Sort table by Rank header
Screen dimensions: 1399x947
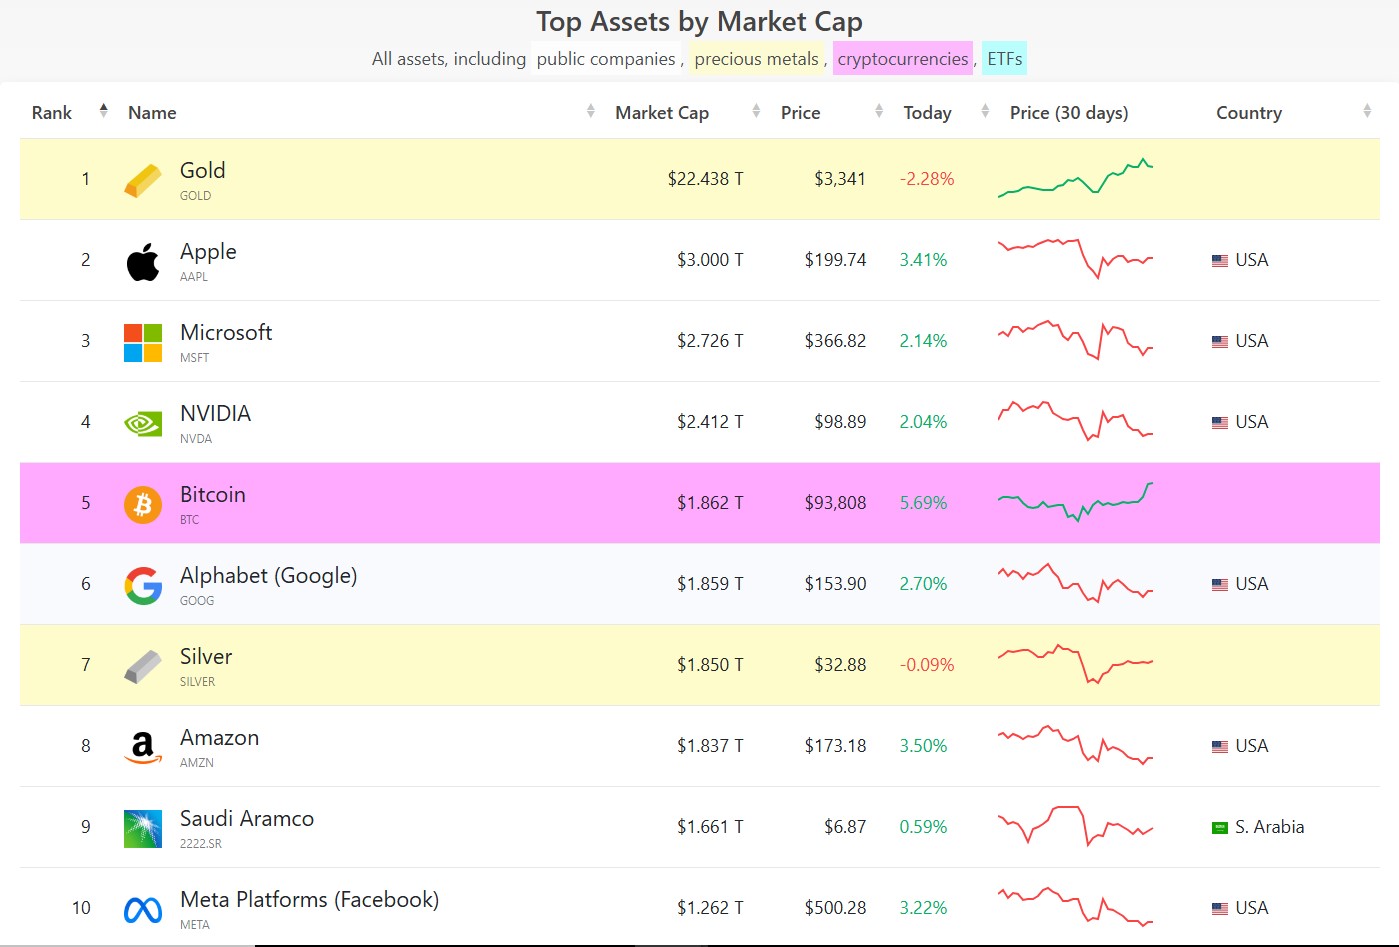click(52, 113)
